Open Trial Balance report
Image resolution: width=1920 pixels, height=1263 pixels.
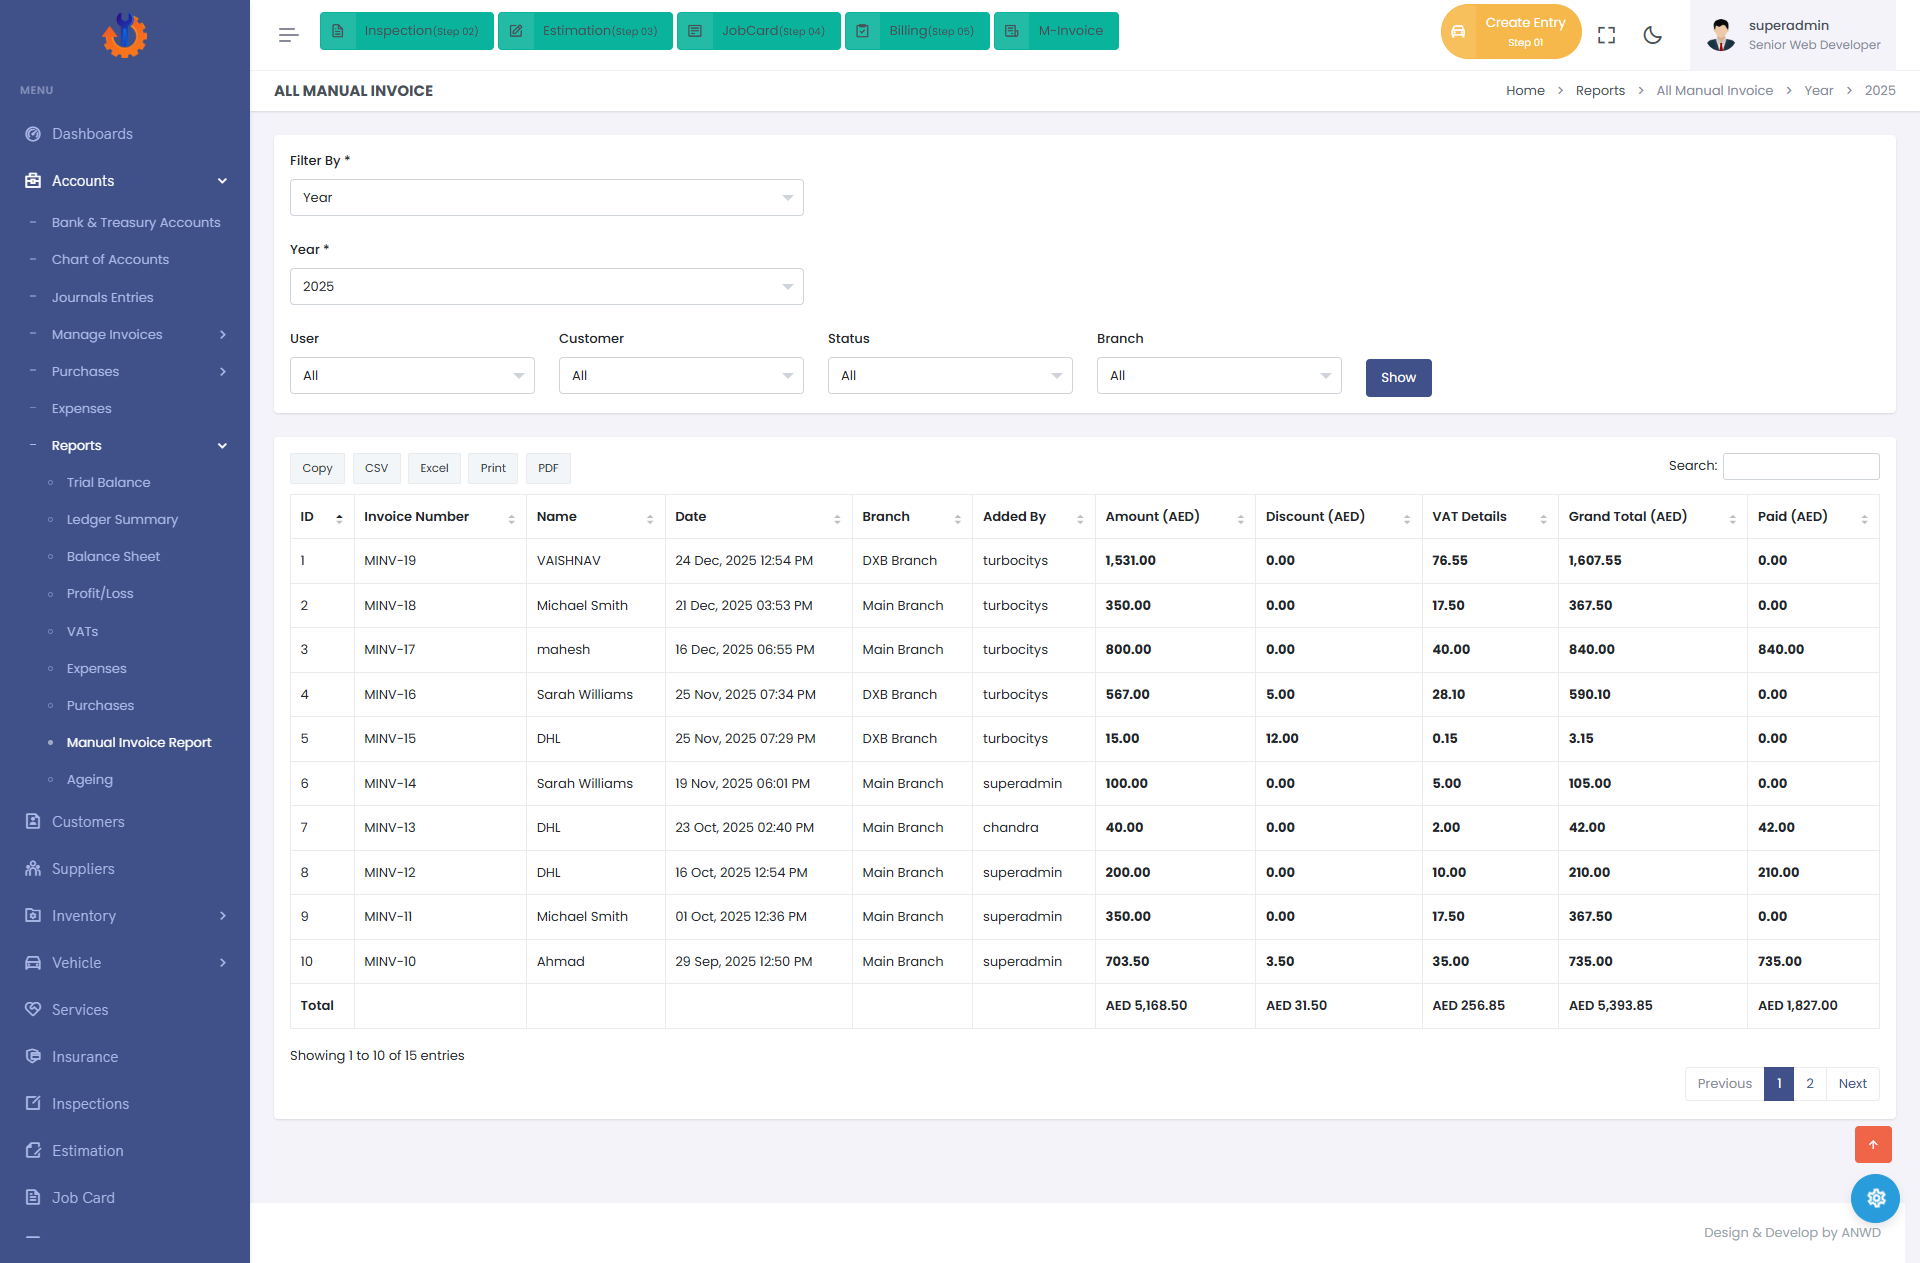(x=108, y=482)
